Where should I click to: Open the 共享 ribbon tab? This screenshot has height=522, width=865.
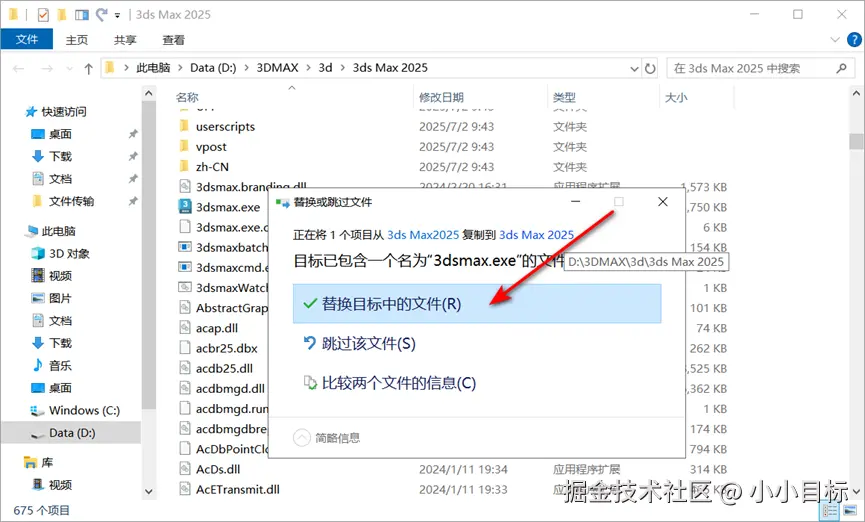[x=125, y=40]
